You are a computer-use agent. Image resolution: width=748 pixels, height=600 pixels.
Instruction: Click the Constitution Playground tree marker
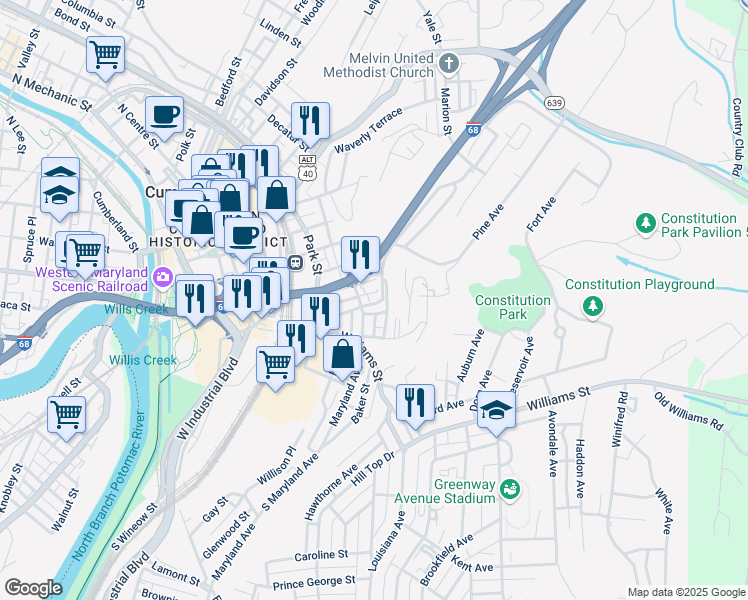point(592,307)
